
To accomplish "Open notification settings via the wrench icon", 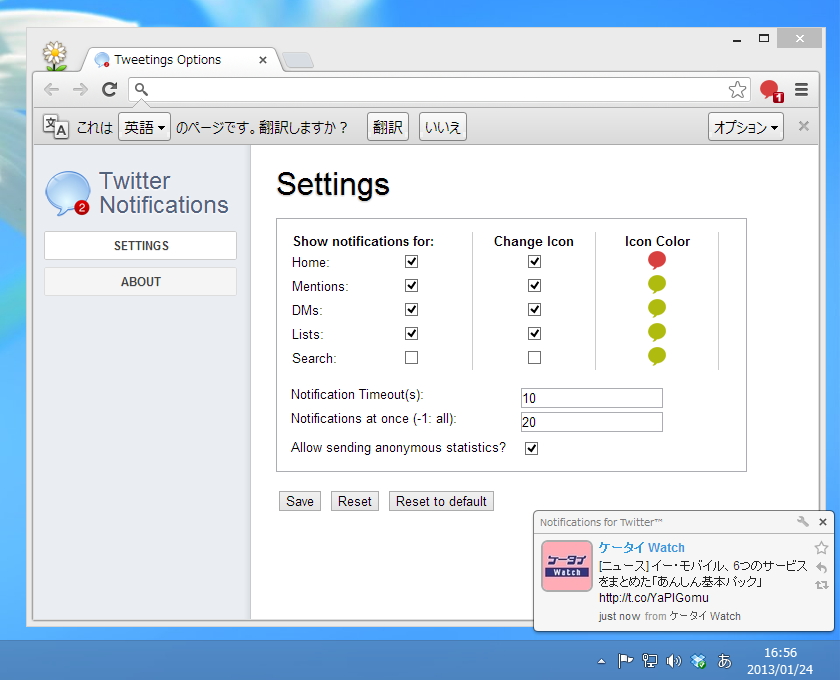I will tap(802, 521).
